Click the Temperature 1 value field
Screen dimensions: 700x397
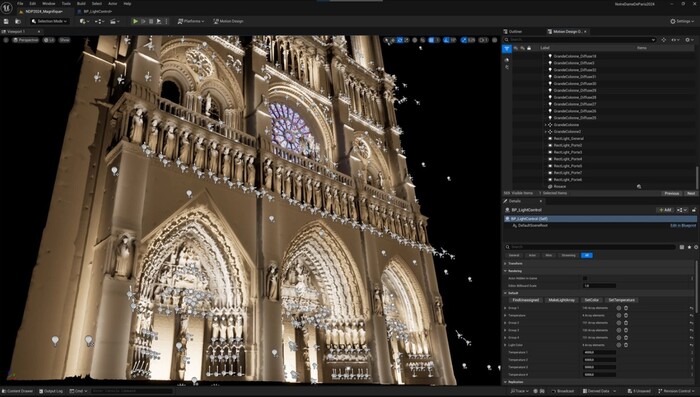click(600, 352)
